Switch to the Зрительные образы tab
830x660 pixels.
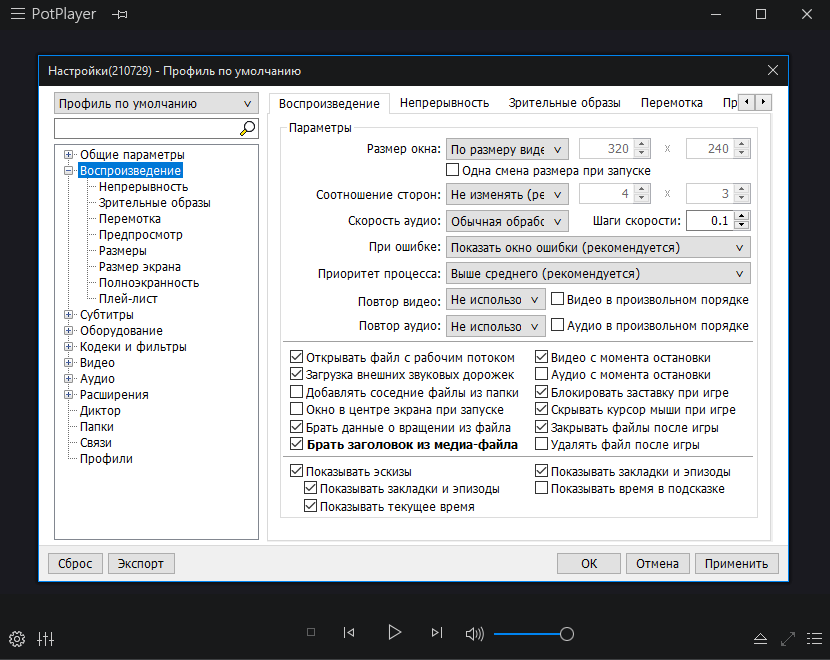coord(564,103)
